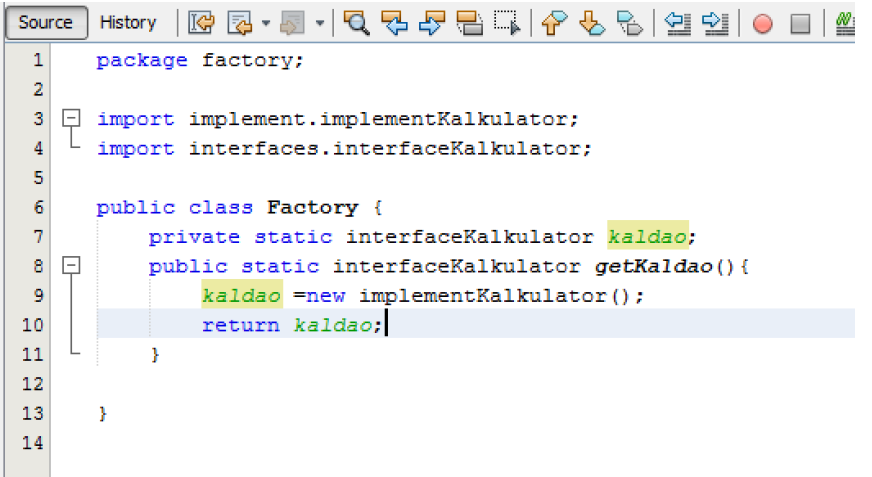
Task: Click 'implementKalkulator()' on line 9
Action: coord(494,296)
